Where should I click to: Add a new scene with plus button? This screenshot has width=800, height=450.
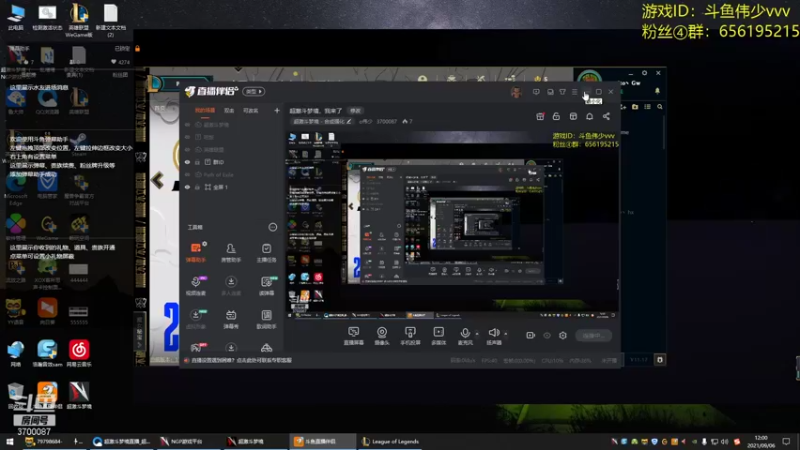(277, 110)
